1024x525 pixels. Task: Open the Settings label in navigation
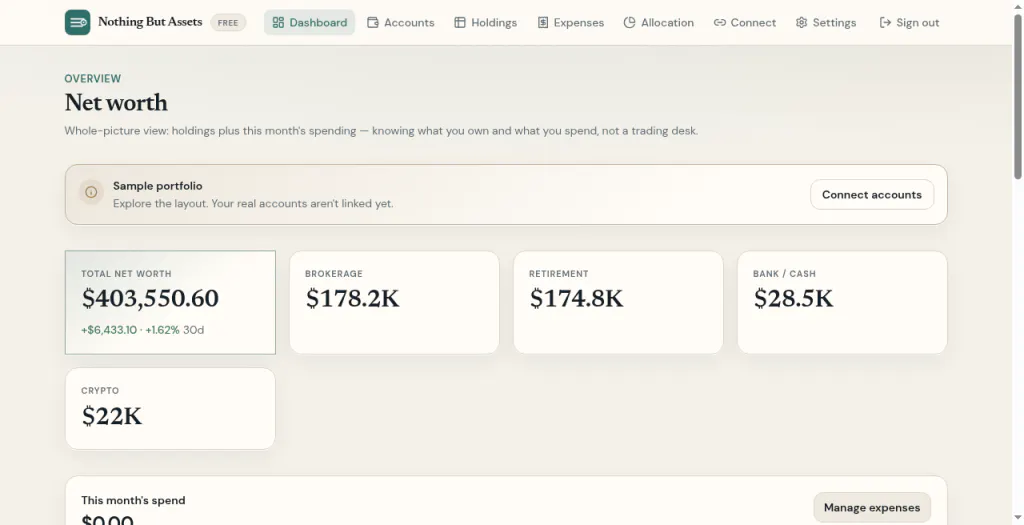834,22
